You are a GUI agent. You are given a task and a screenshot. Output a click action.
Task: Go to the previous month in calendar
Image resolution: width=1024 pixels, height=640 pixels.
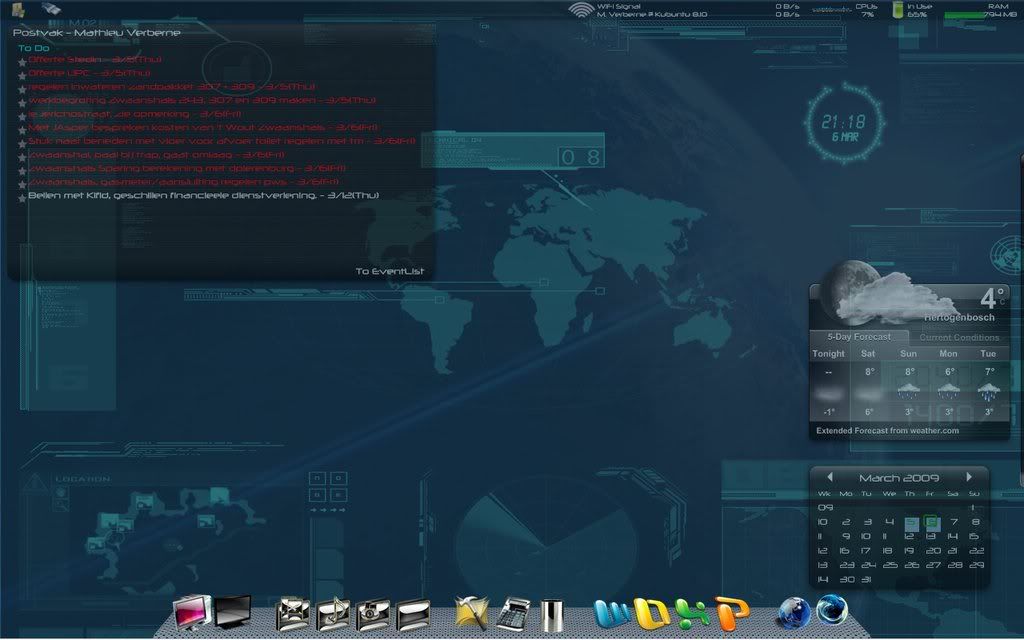(x=829, y=477)
